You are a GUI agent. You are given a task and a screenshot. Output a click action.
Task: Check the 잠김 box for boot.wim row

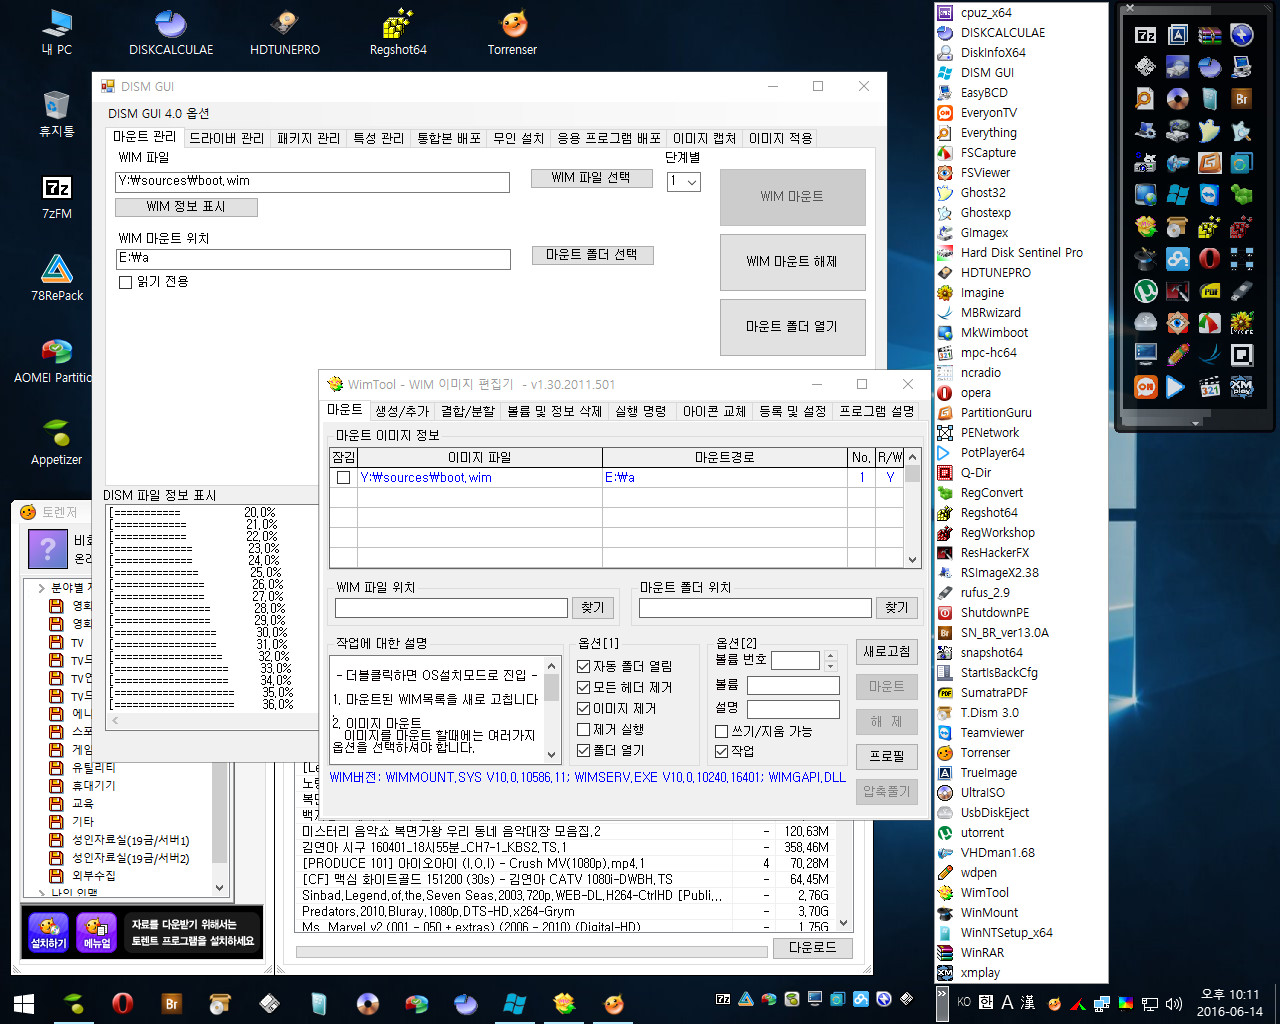tap(343, 478)
